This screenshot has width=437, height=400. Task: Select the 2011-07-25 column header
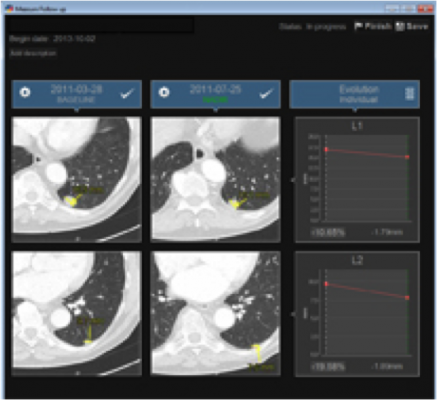215,94
